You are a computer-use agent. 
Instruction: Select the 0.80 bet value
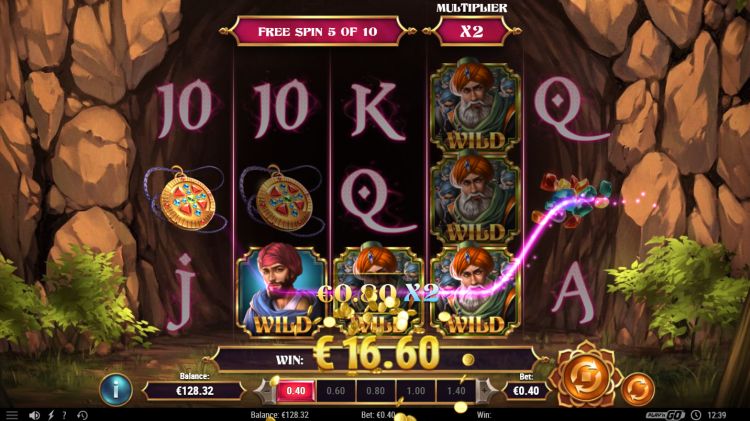375,391
